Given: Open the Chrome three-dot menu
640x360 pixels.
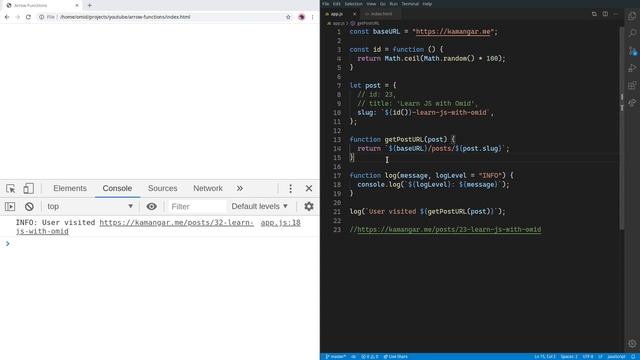Looking at the screenshot, I should coord(312,17).
